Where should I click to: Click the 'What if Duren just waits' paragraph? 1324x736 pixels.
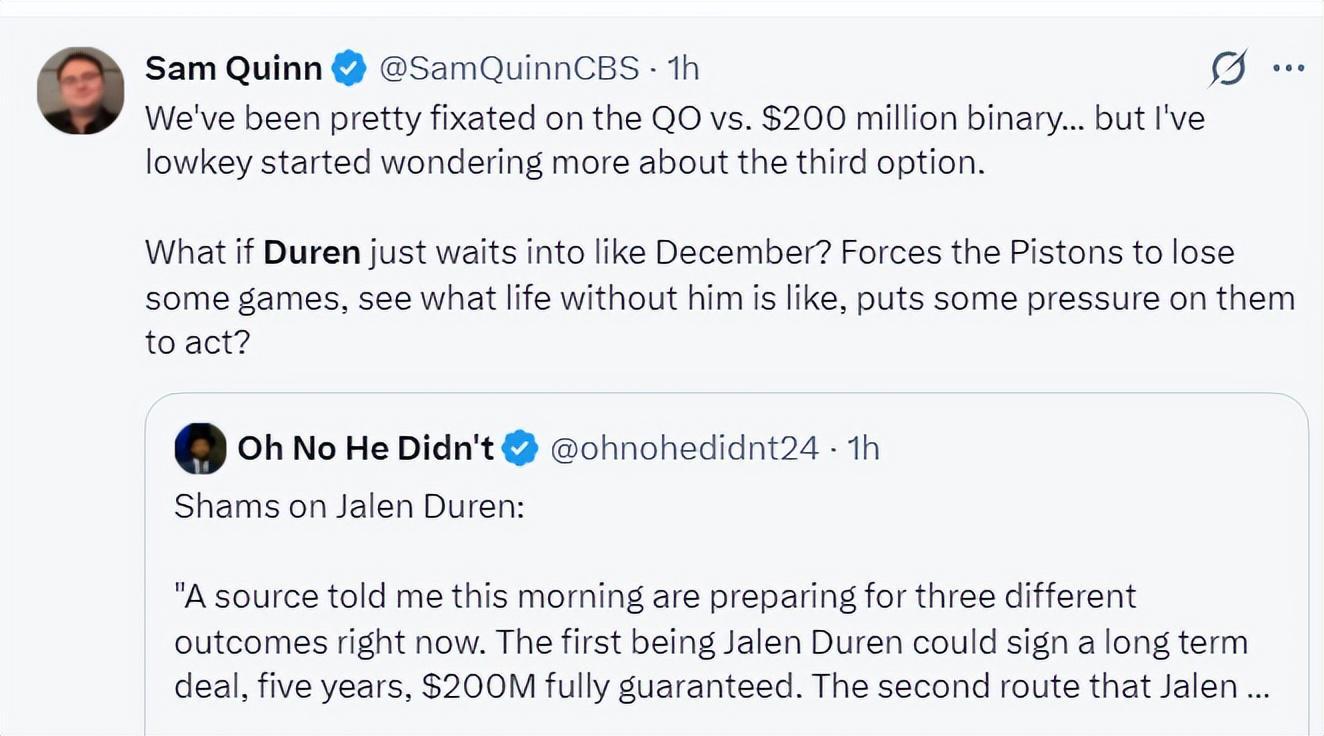720,298
